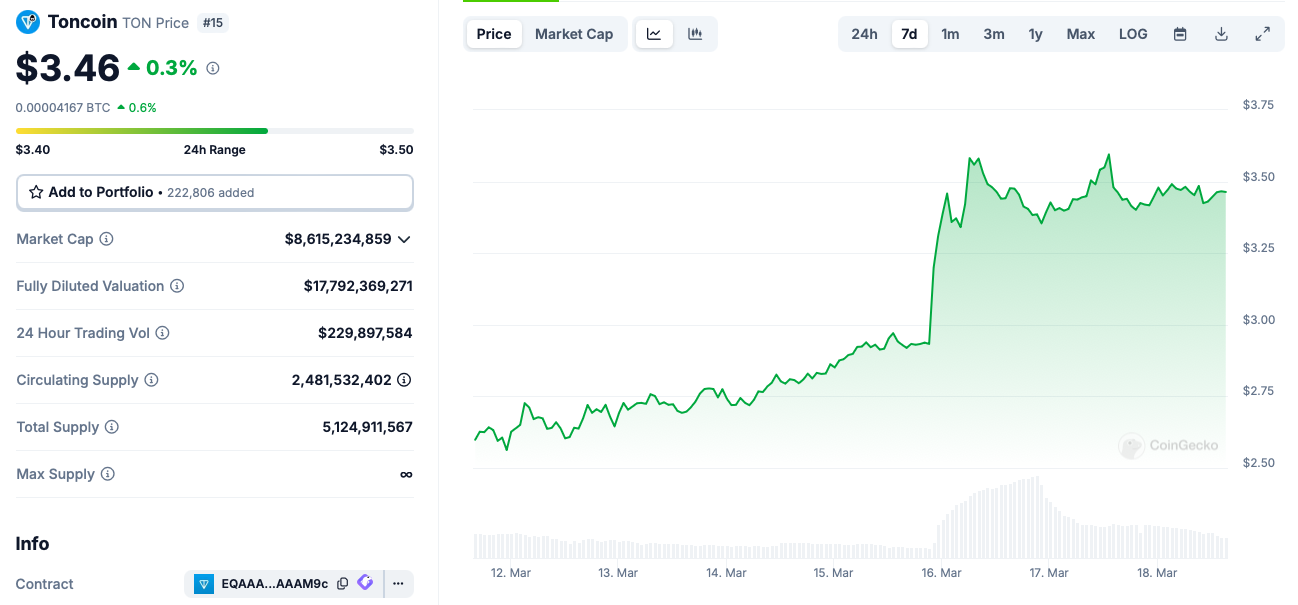Click the EQAAA...AAAM9c contract address
Viewport: 1298px width, 605px height.
(273, 583)
